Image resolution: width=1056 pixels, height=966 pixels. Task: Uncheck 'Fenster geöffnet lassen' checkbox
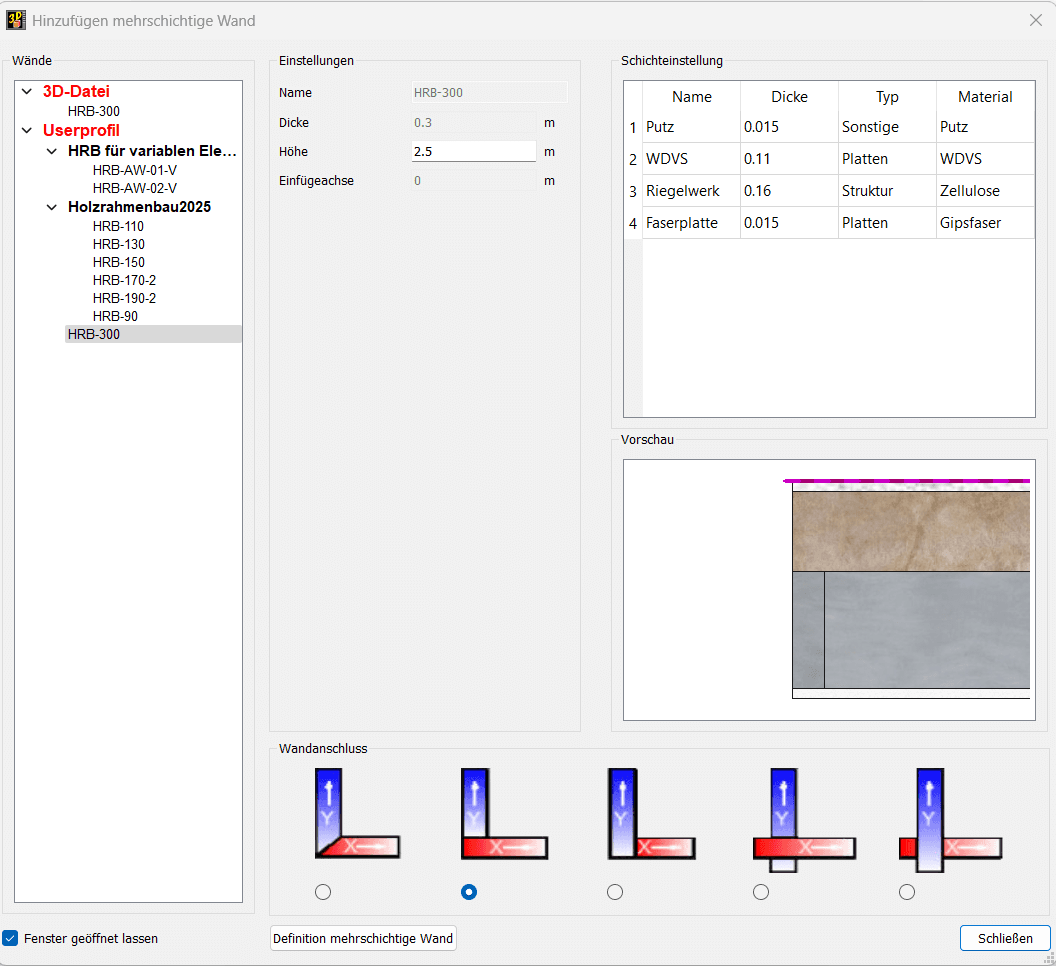[x=11, y=938]
